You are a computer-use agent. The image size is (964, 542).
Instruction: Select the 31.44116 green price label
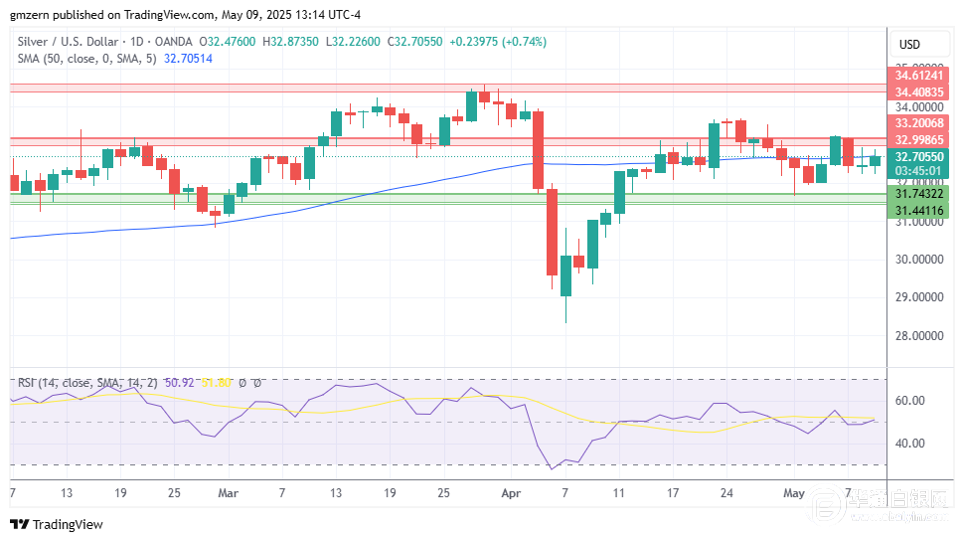(919, 210)
